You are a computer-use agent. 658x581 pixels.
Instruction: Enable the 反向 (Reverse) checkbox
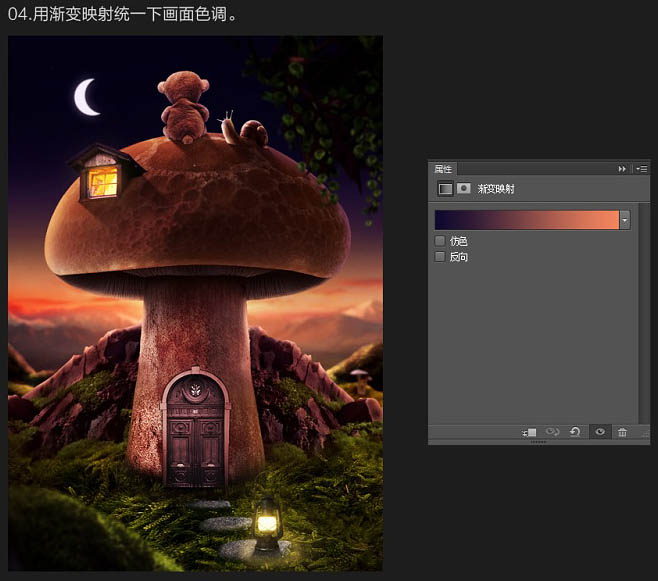[440, 257]
